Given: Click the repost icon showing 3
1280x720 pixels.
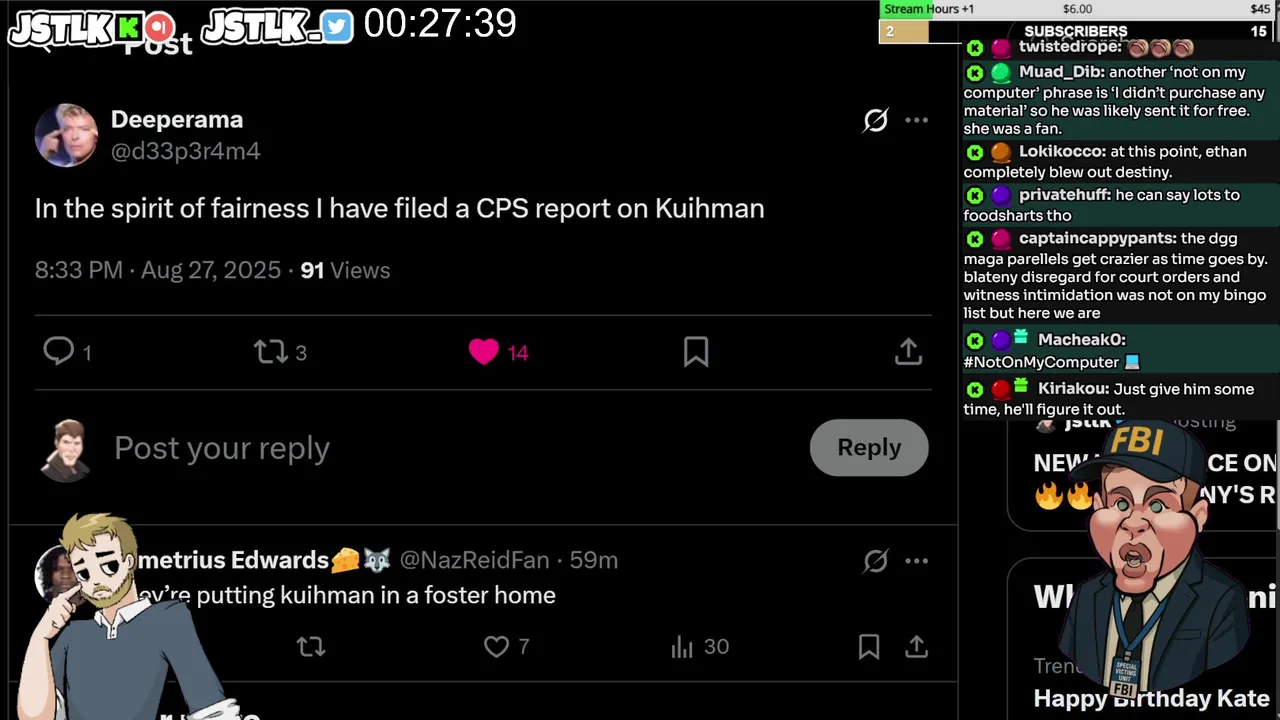Looking at the screenshot, I should [x=270, y=352].
